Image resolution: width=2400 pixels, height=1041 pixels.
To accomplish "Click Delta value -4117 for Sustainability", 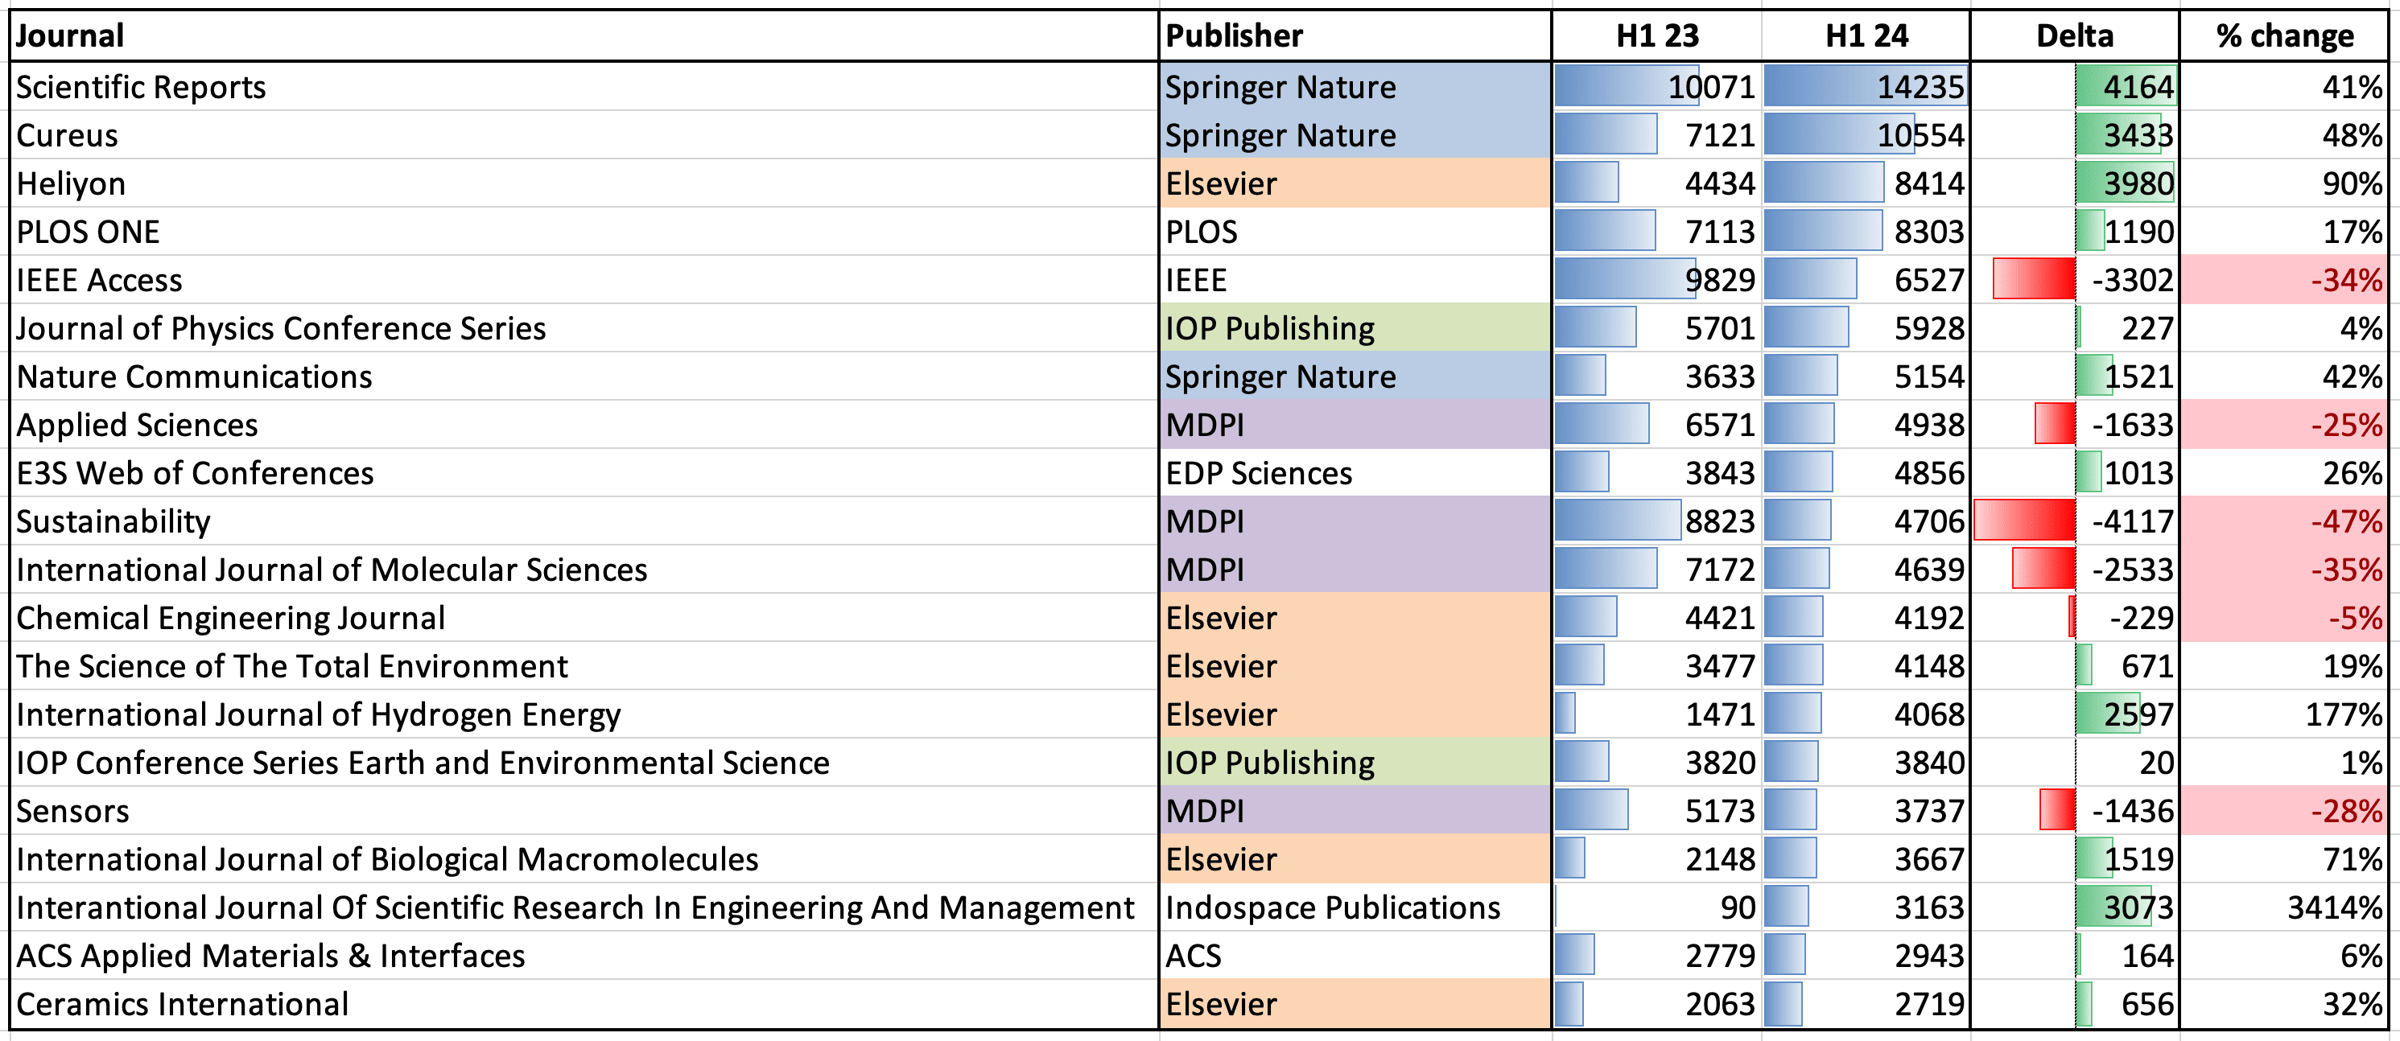I will [2075, 521].
